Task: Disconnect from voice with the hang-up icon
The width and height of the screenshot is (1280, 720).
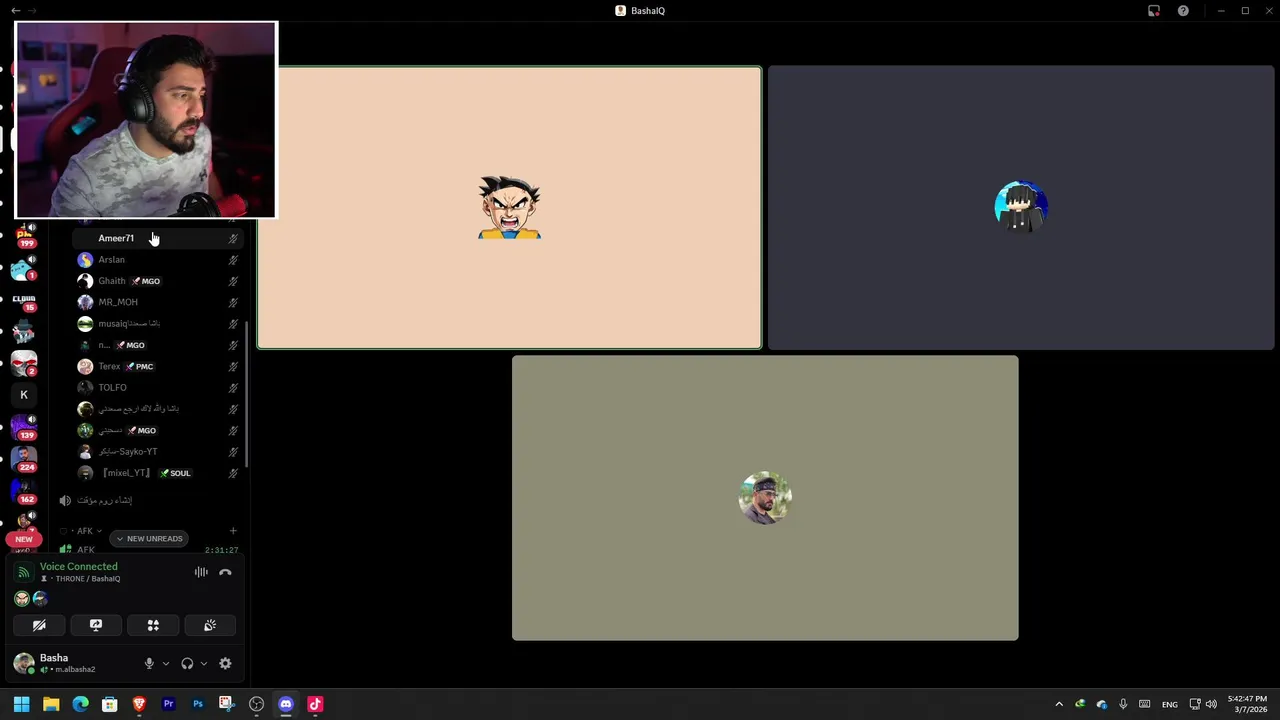Action: pos(225,573)
